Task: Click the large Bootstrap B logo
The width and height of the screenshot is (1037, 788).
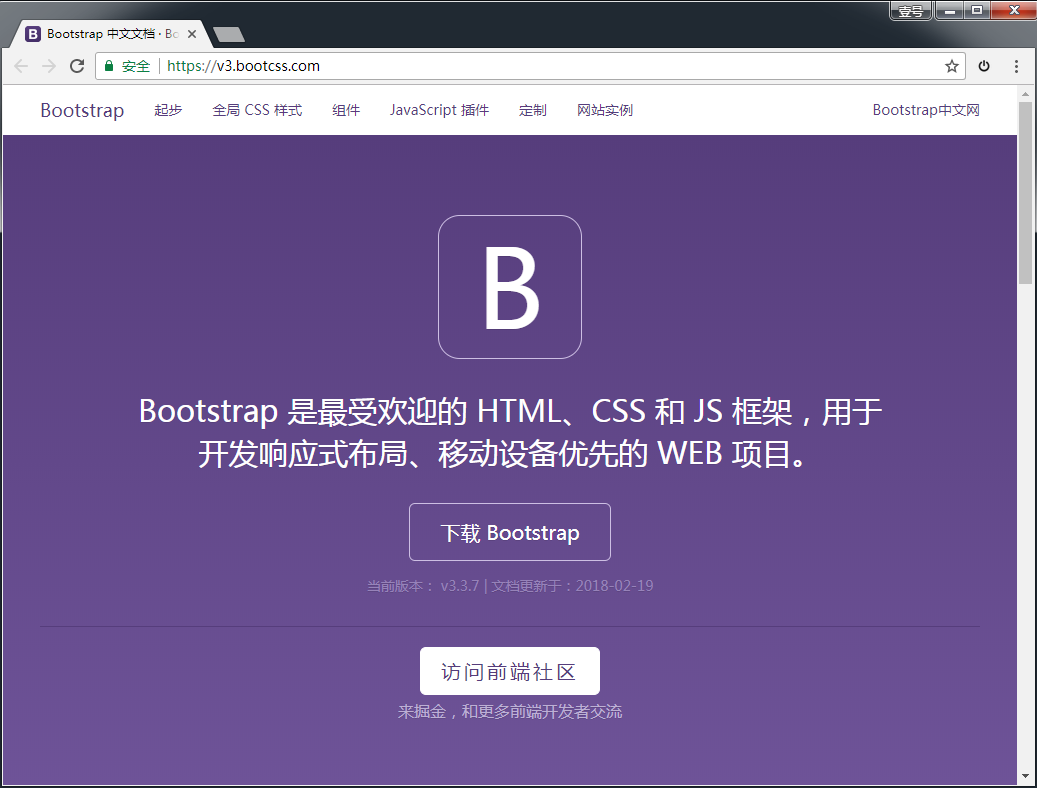Action: click(x=510, y=286)
